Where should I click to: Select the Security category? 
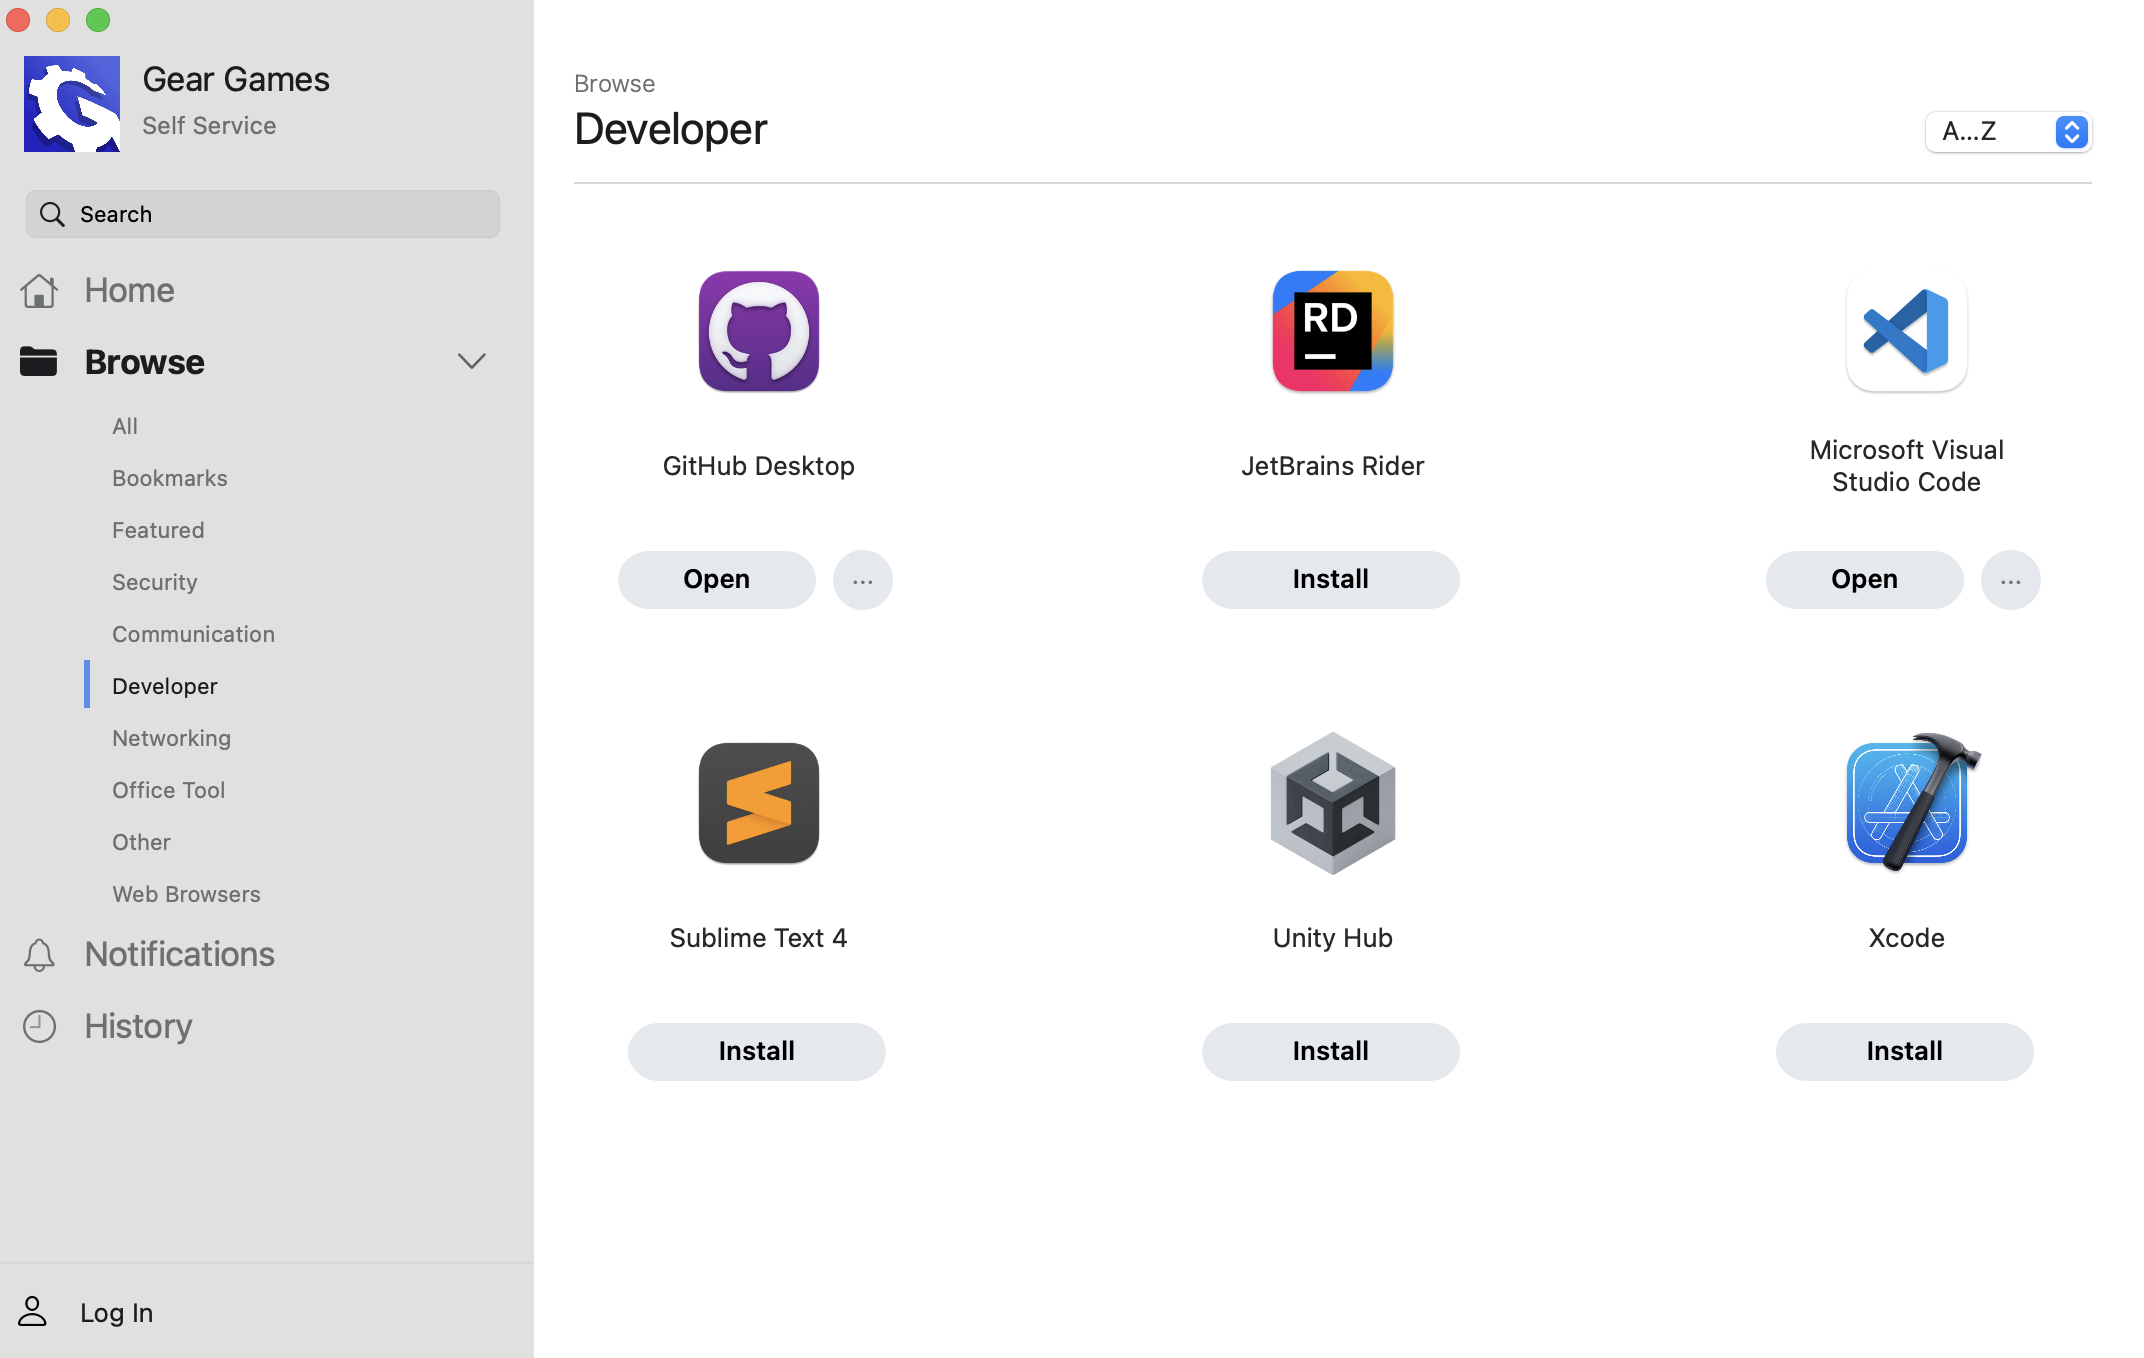click(x=155, y=582)
